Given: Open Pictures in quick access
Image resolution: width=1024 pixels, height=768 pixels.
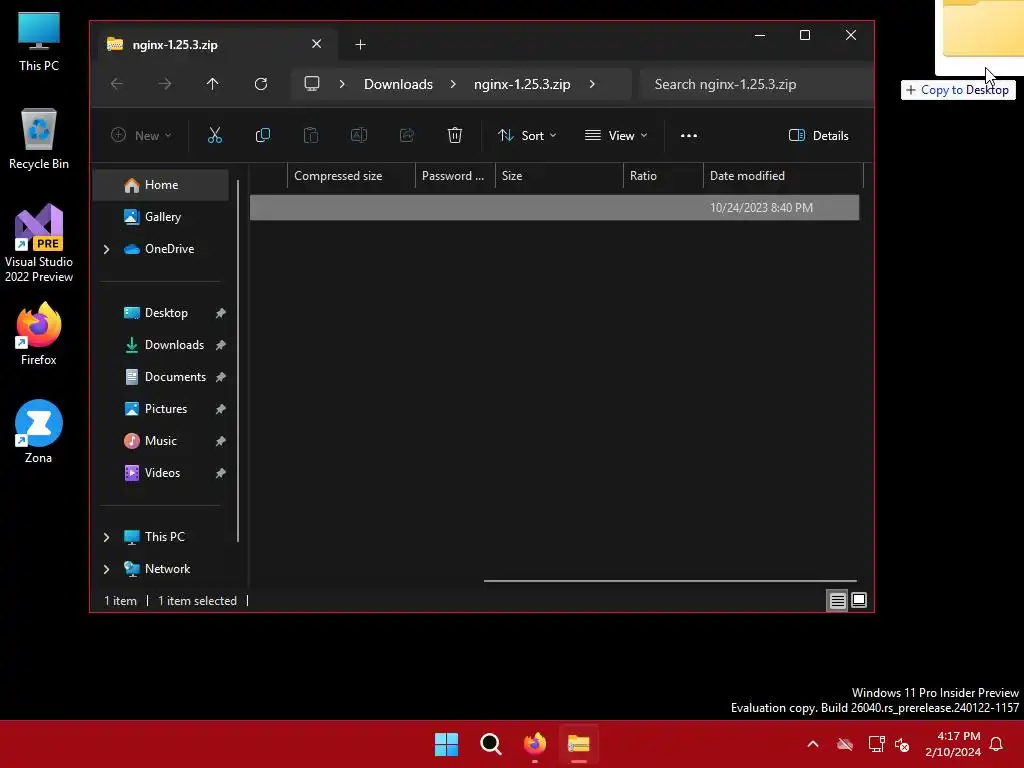Looking at the screenshot, I should [161, 409].
